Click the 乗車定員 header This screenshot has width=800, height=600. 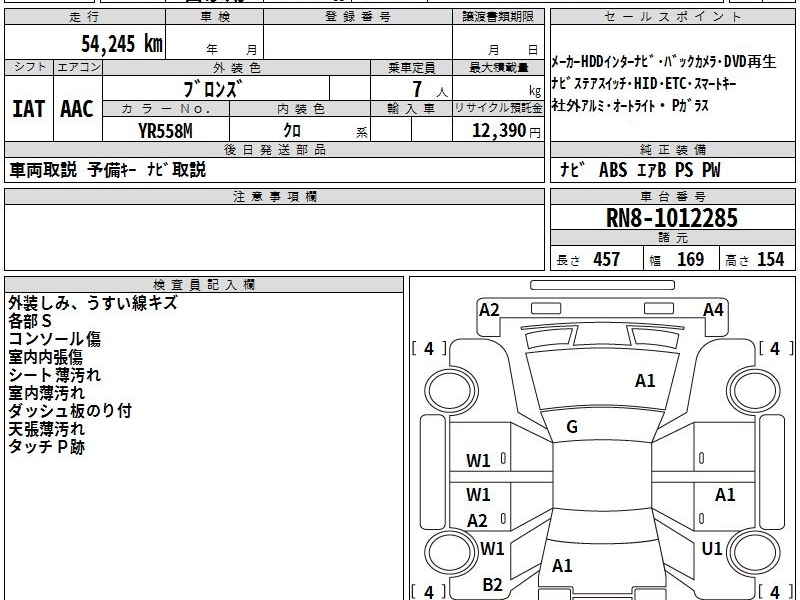[411, 67]
